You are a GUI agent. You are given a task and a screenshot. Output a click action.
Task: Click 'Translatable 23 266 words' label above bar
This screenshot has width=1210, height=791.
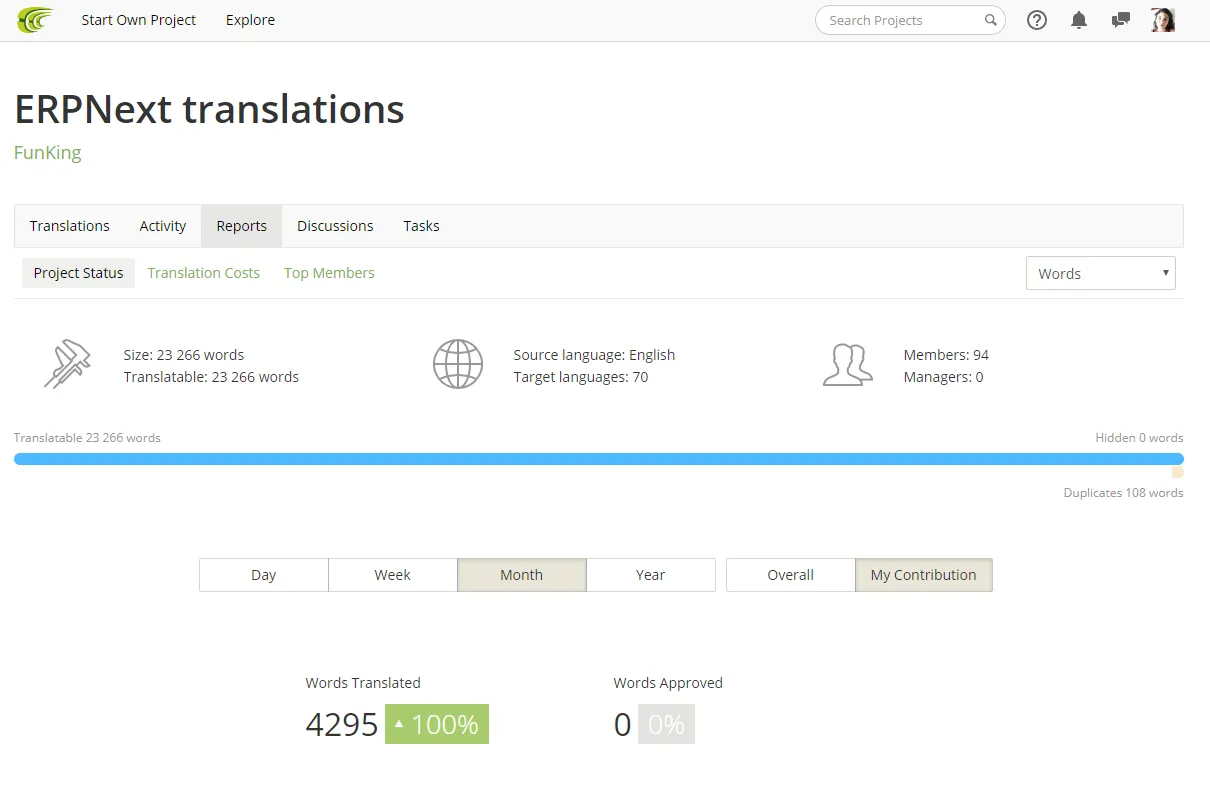87,438
